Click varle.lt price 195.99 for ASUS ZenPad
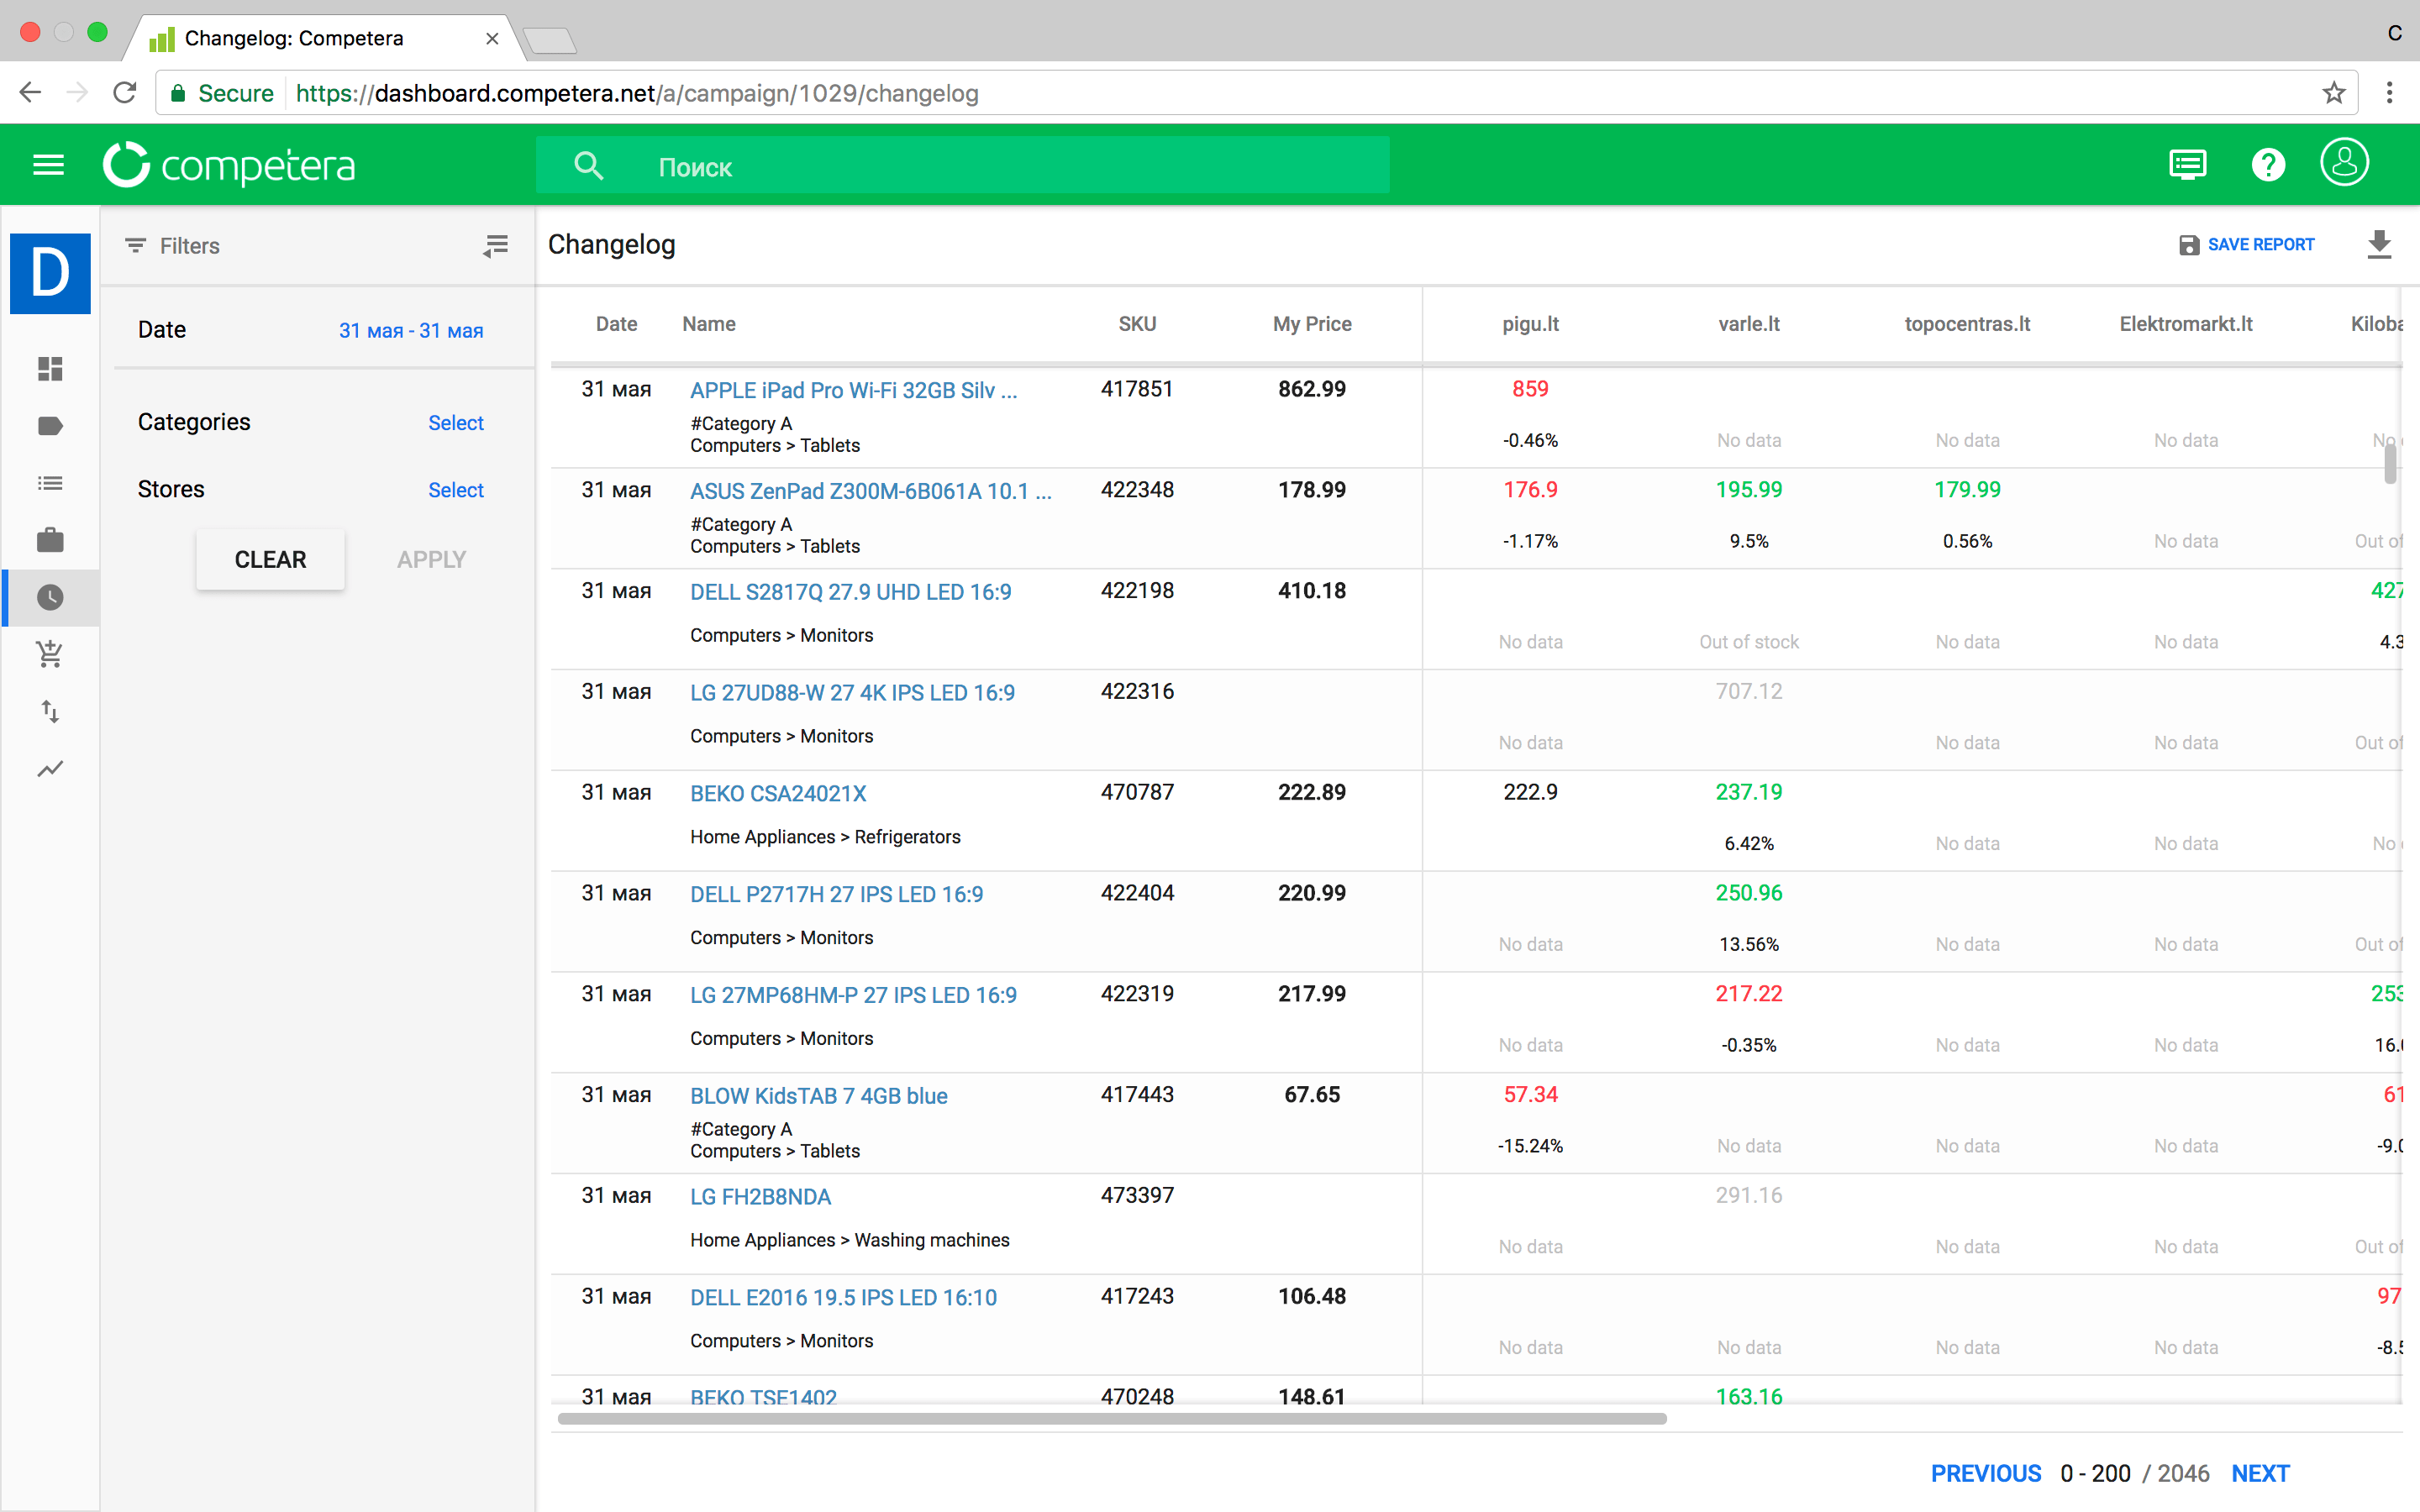 [1749, 490]
